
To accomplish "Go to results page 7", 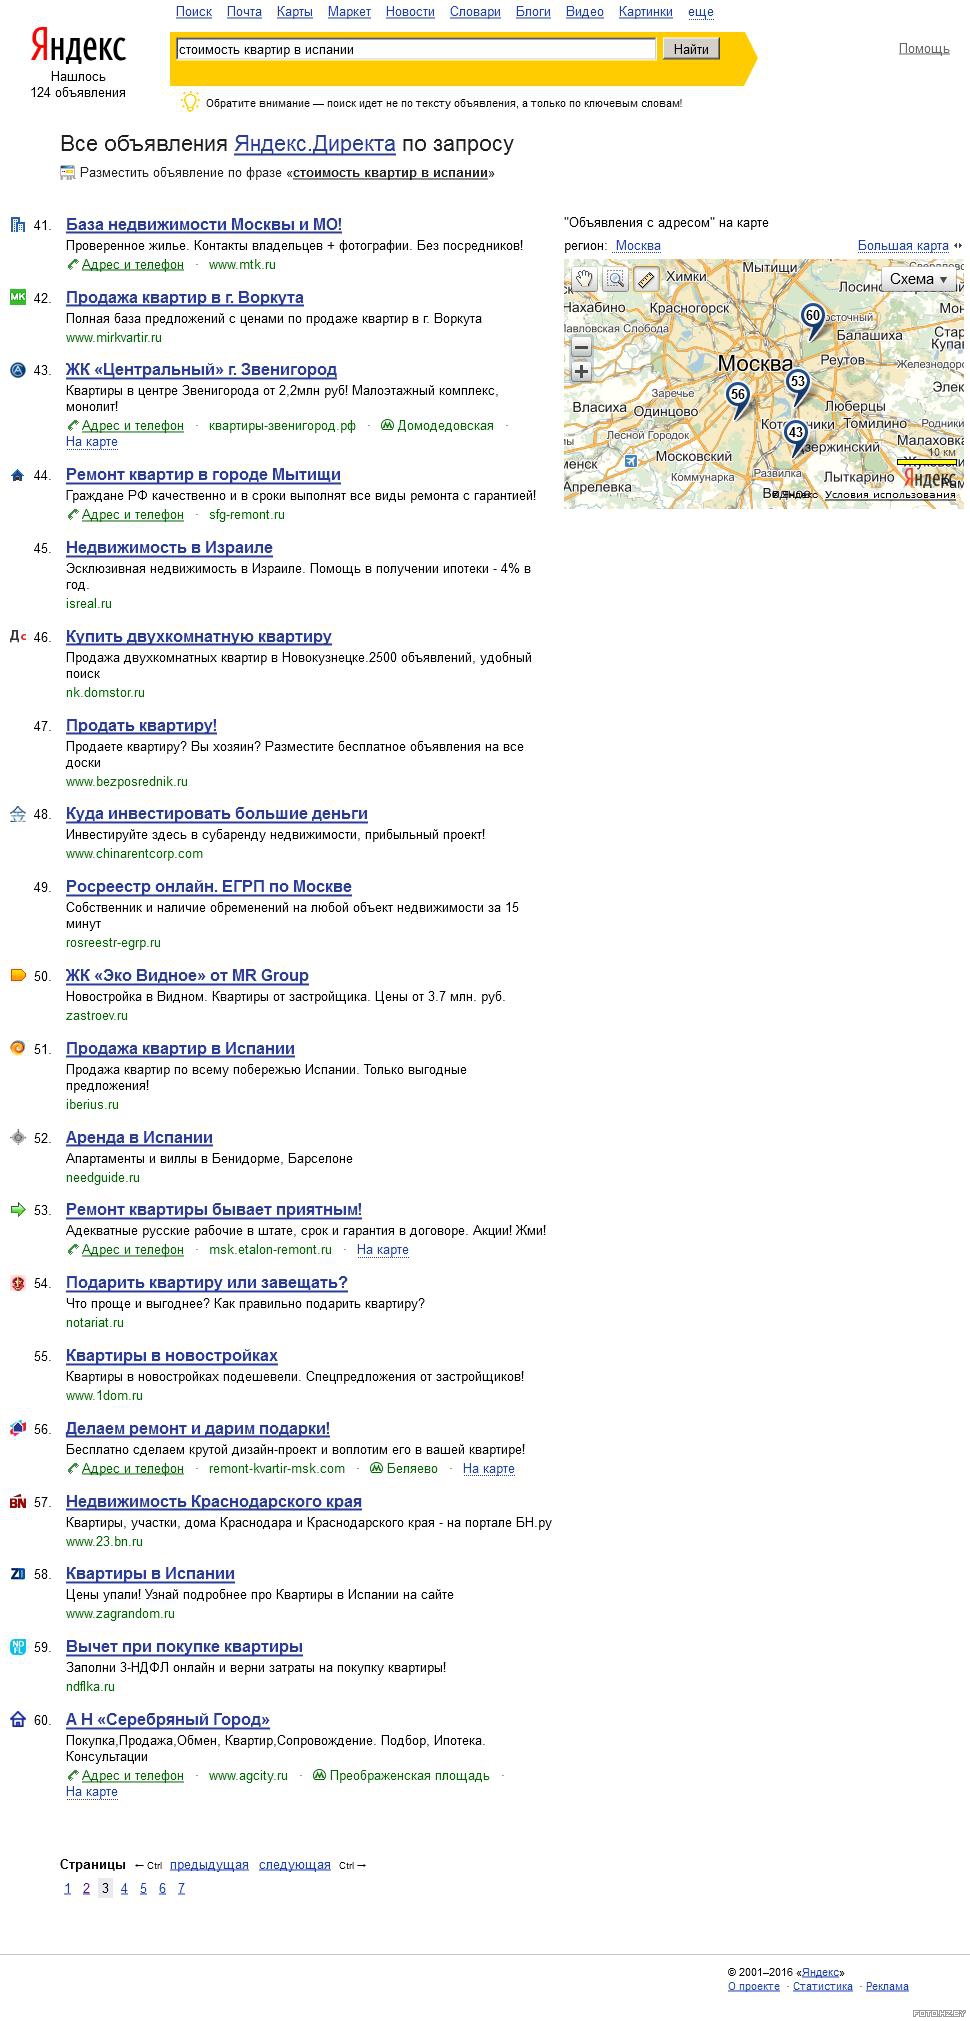I will point(181,1889).
